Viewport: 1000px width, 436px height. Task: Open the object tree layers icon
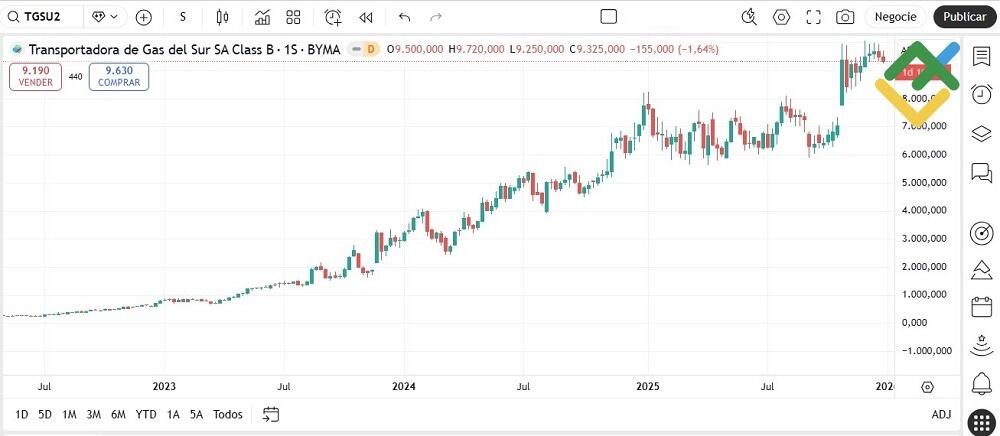pyautogui.click(x=981, y=133)
